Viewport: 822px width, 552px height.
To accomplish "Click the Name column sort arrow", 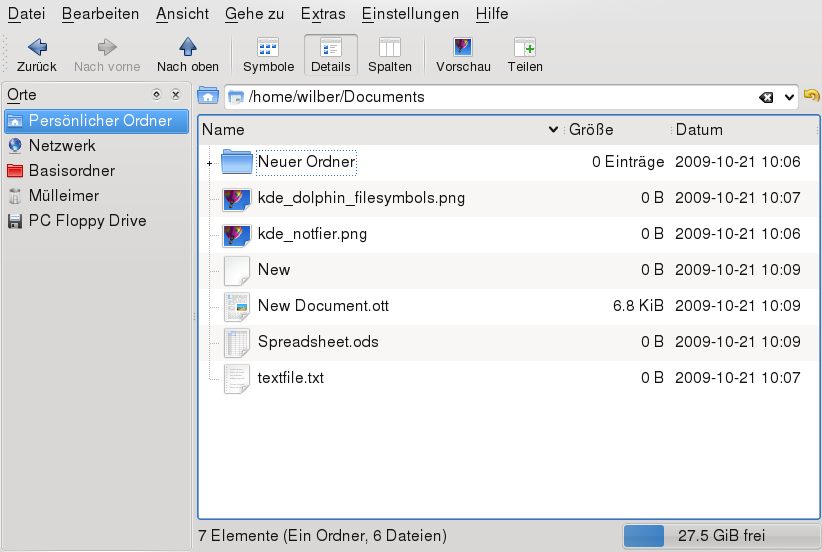I will click(x=554, y=130).
